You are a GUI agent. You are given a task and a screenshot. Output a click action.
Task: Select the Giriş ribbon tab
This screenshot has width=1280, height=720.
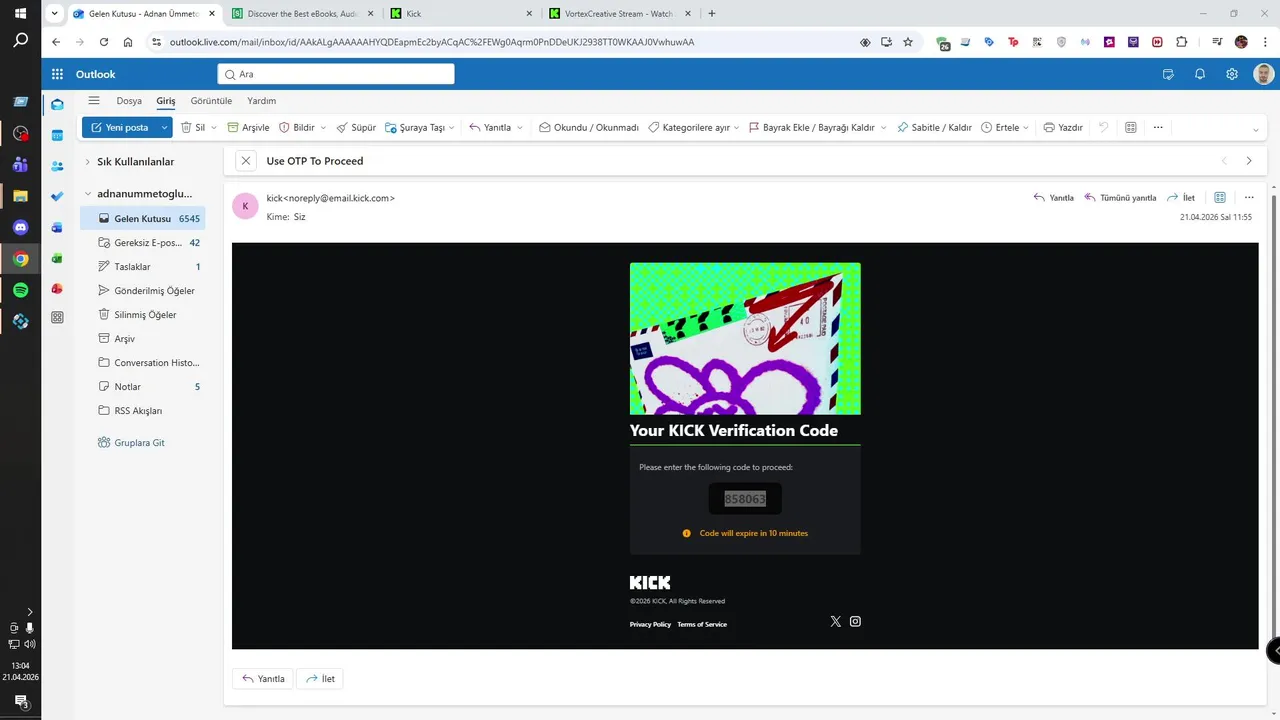point(166,101)
